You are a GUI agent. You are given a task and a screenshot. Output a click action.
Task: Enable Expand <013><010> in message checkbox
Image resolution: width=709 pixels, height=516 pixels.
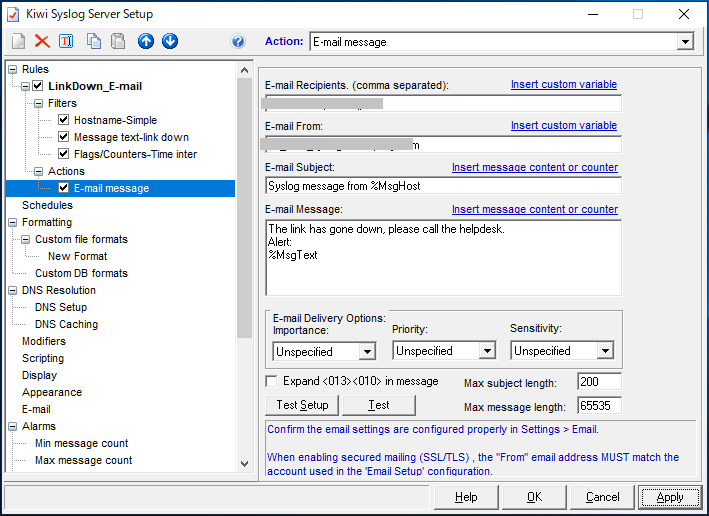(271, 381)
